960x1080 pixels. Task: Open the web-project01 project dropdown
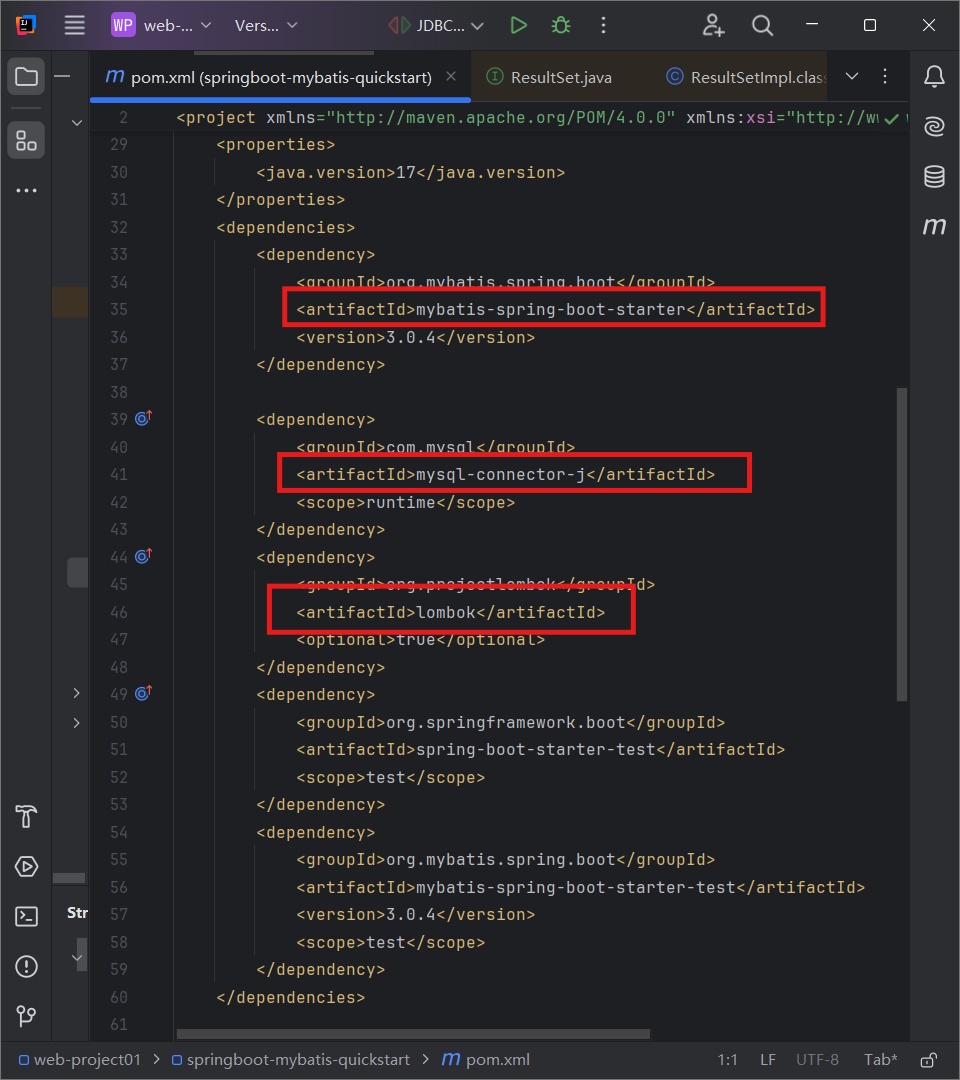pos(161,25)
